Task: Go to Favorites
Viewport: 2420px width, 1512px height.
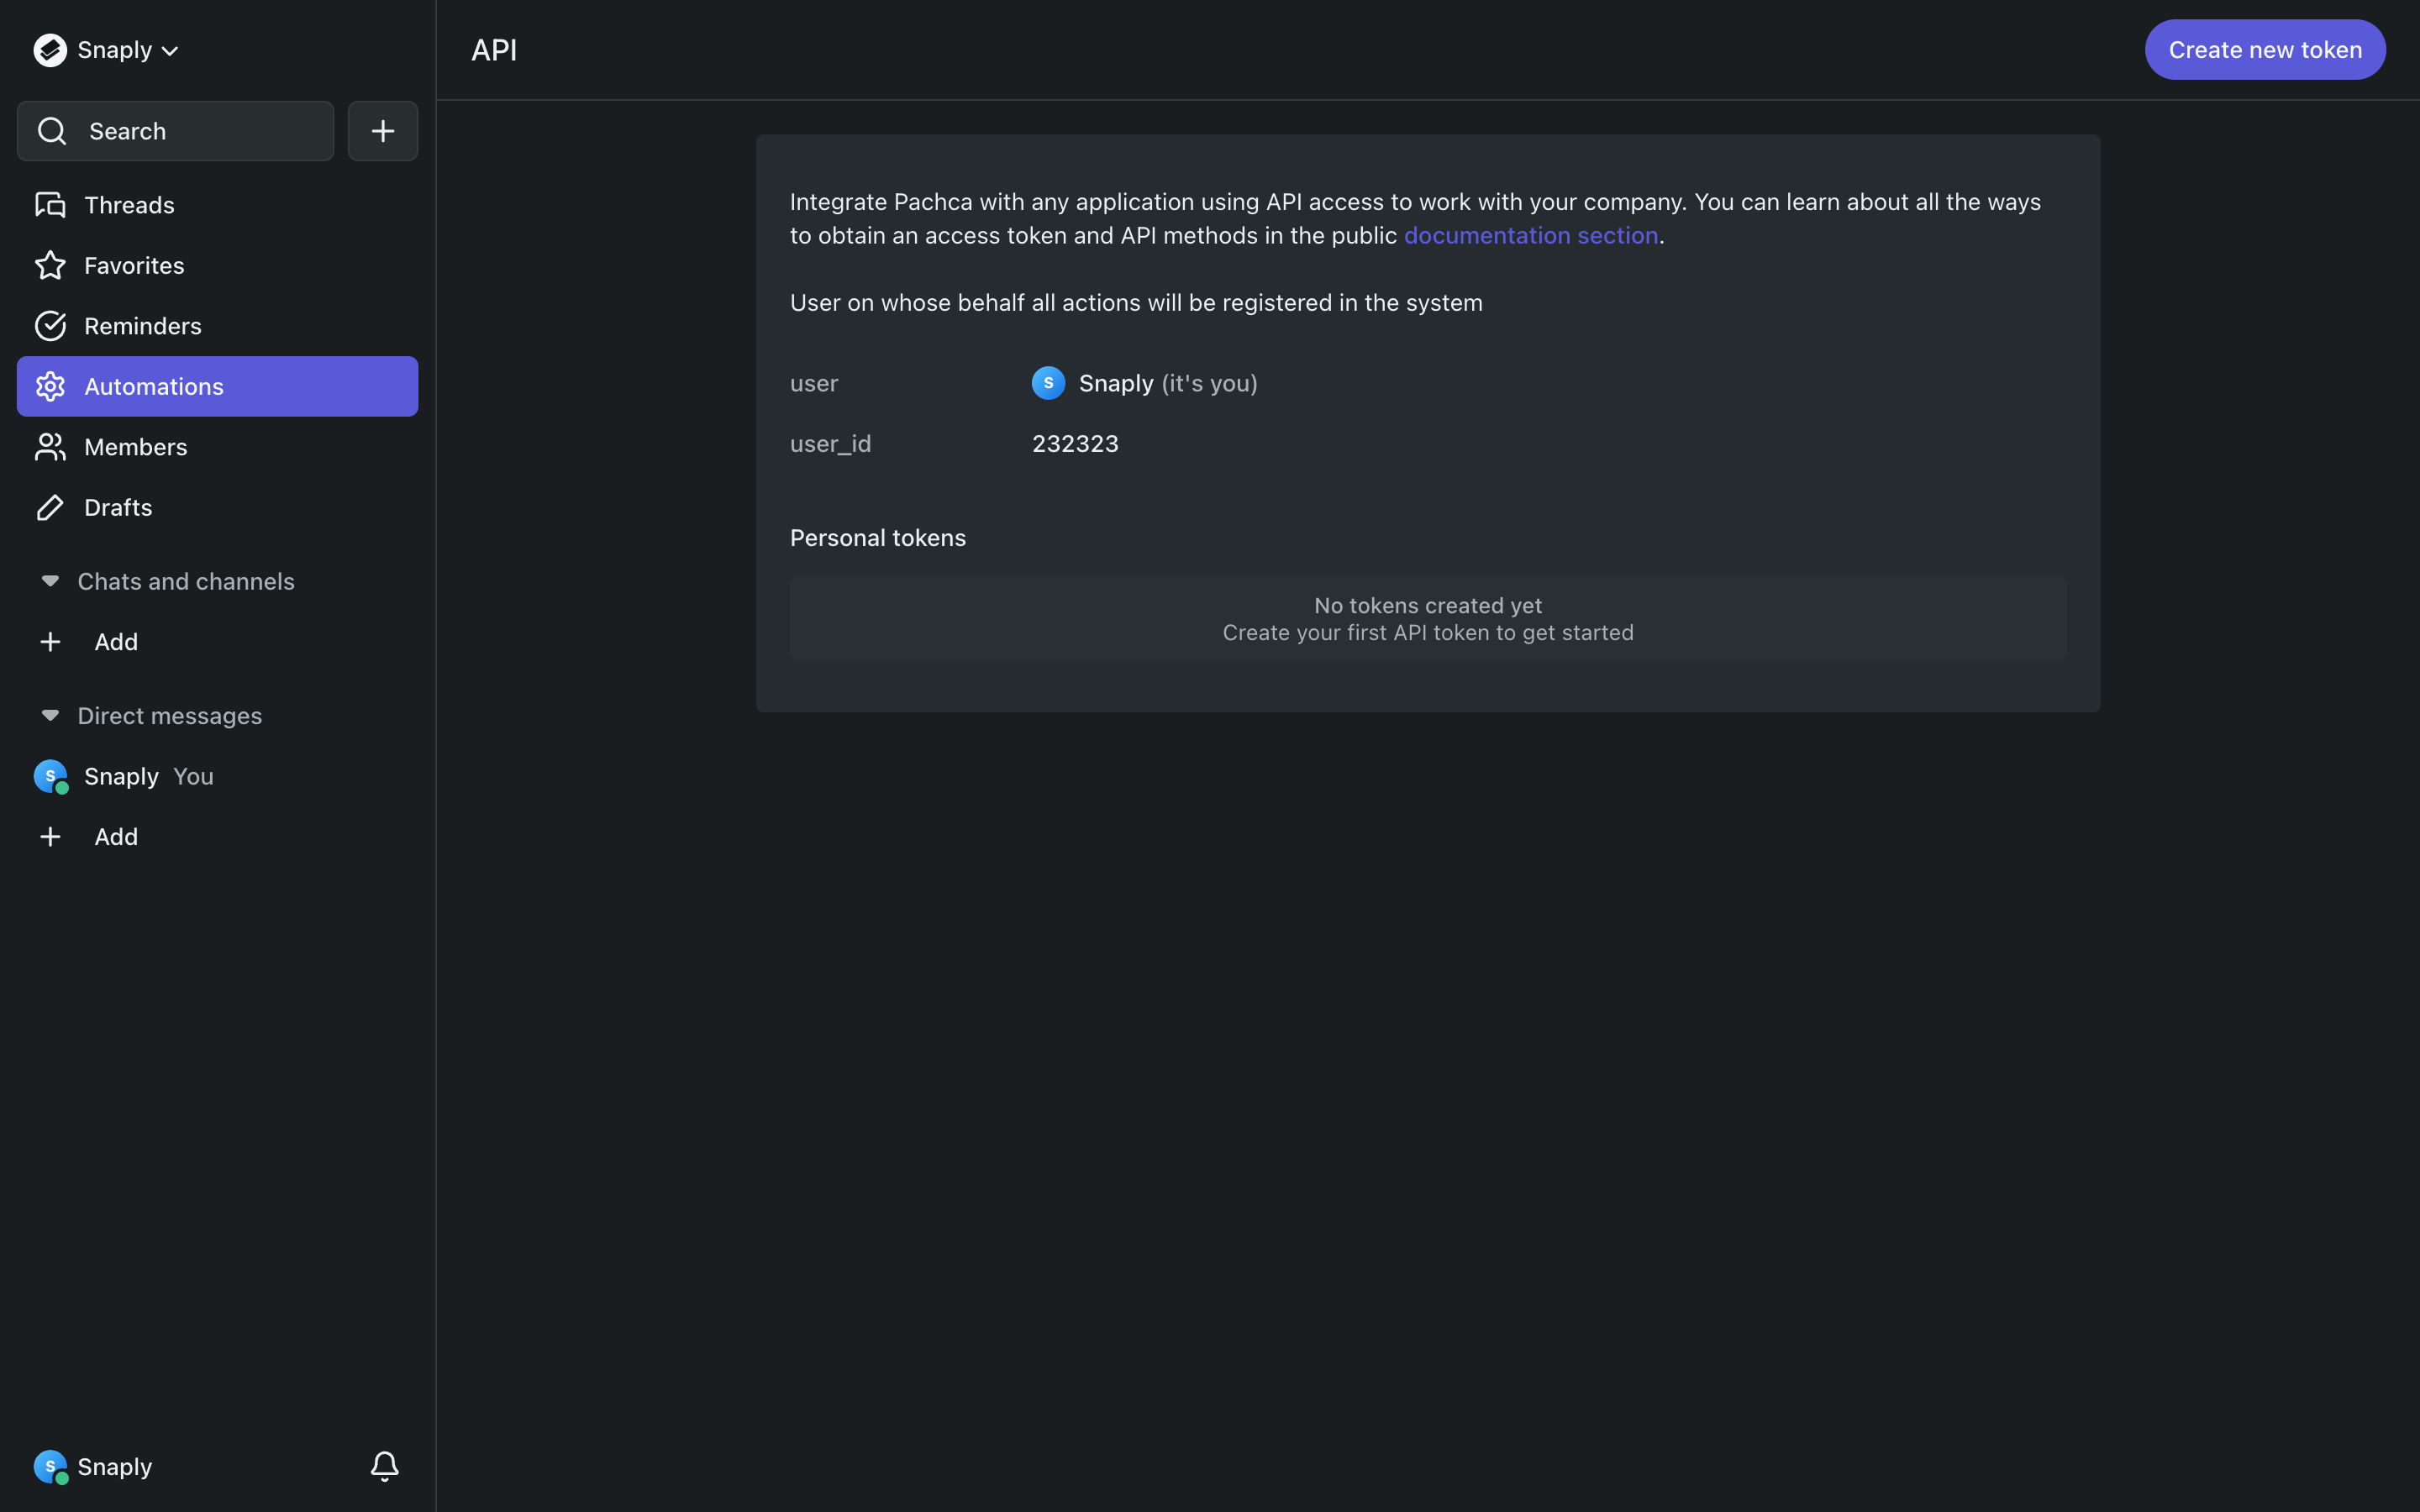Action: (x=217, y=265)
